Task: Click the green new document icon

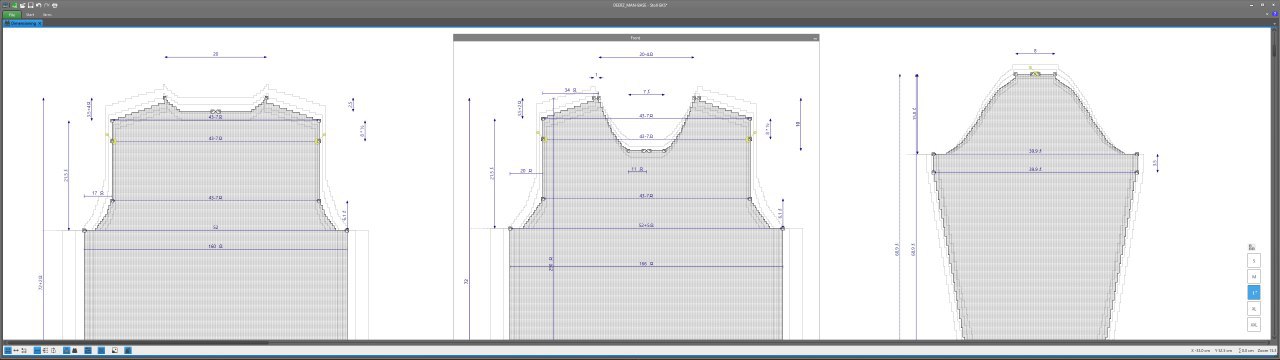Action: pos(14,5)
